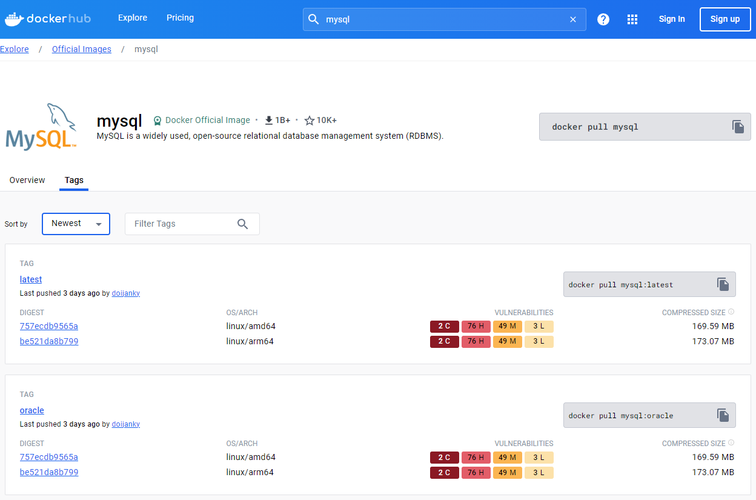Click 49 M medium badge for latest arm64

click(x=507, y=341)
